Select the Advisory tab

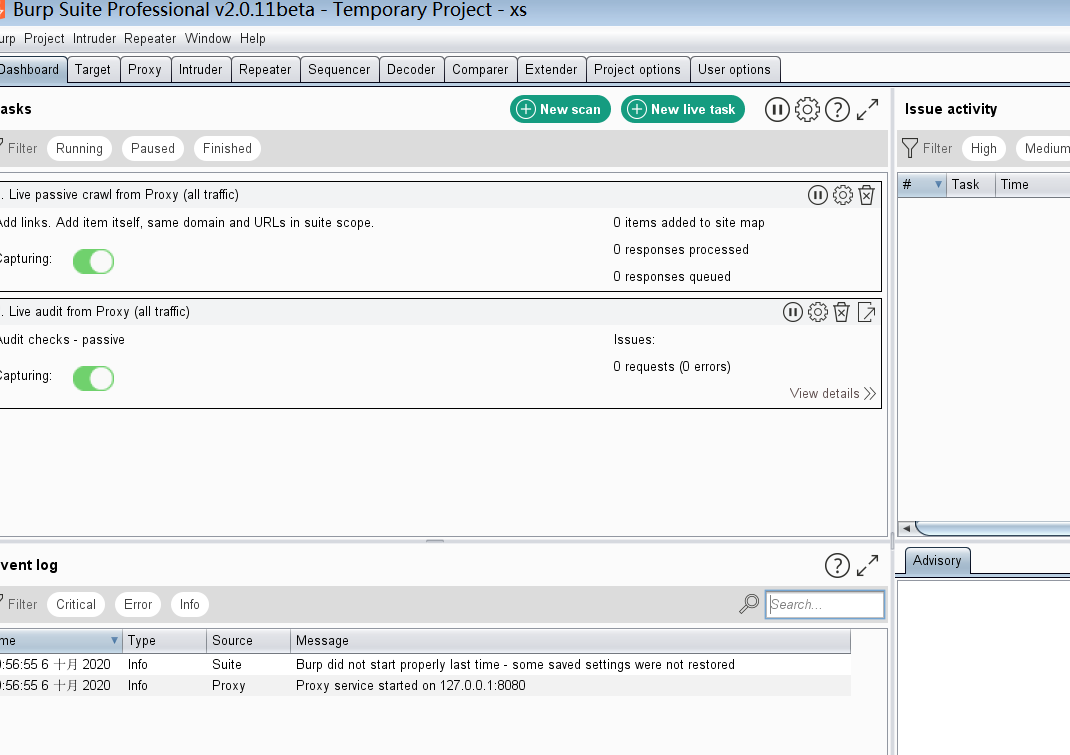click(x=937, y=560)
